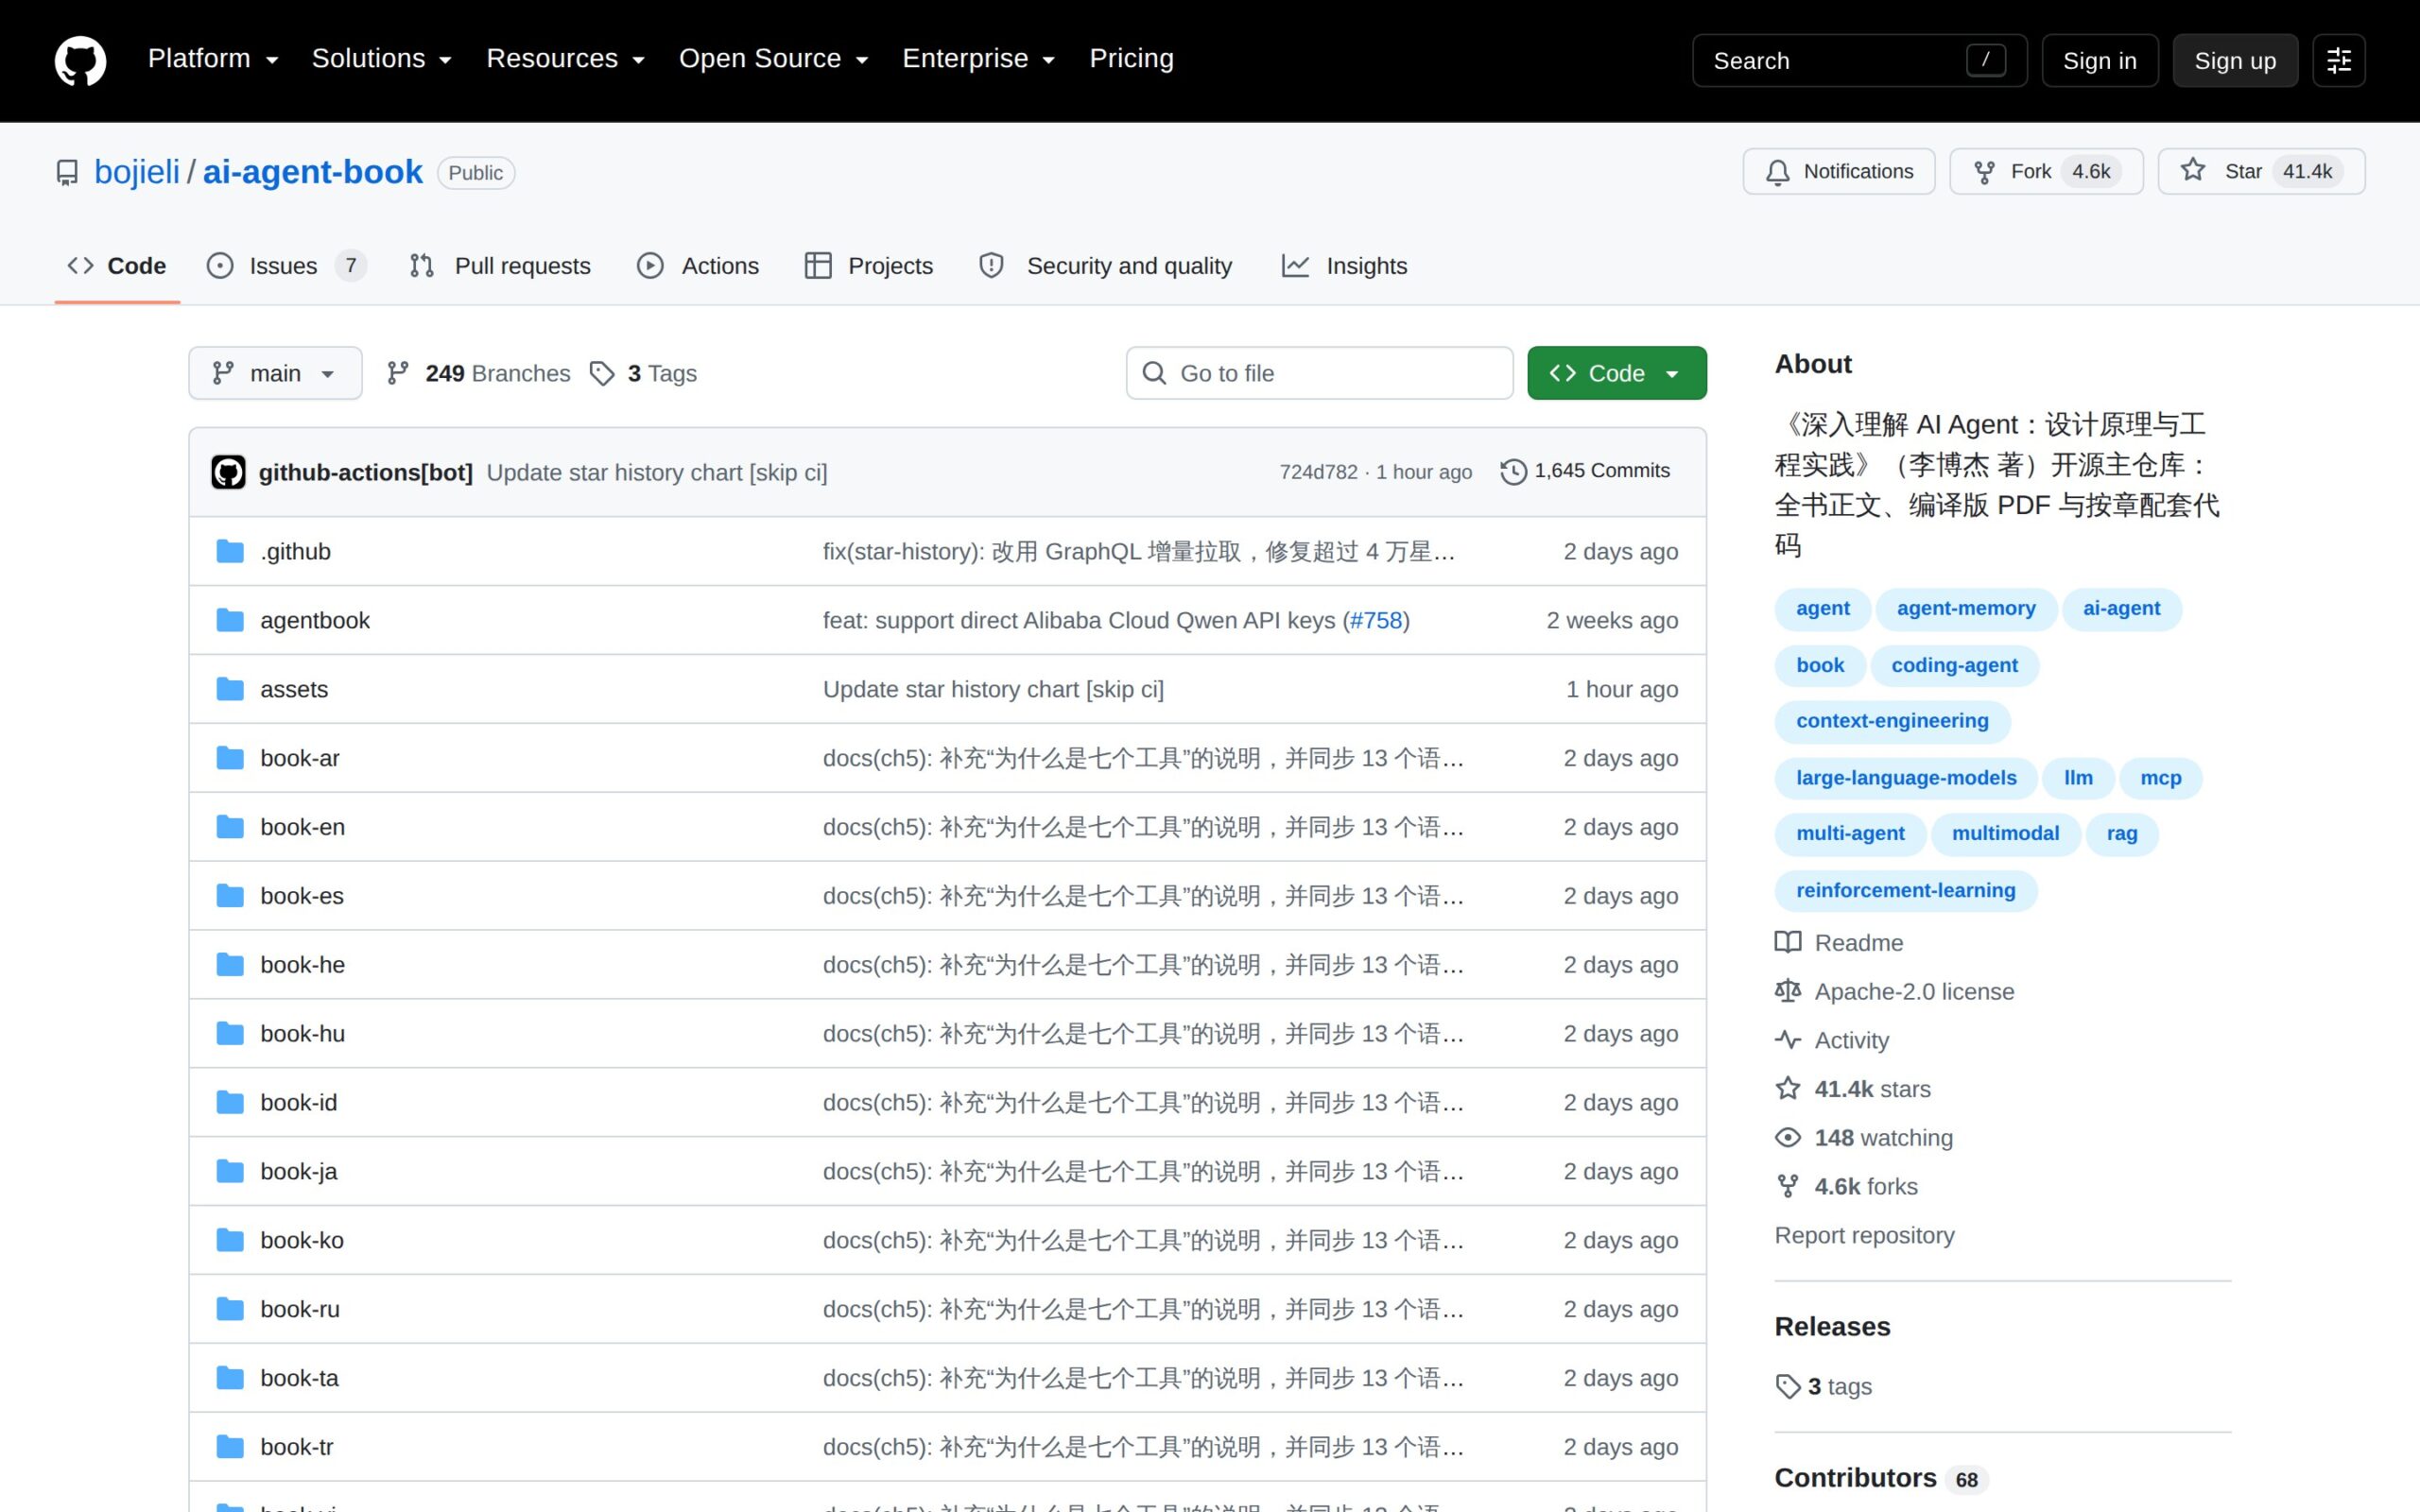Select the Code tab
The height and width of the screenshot is (1512, 2420).
[x=117, y=266]
